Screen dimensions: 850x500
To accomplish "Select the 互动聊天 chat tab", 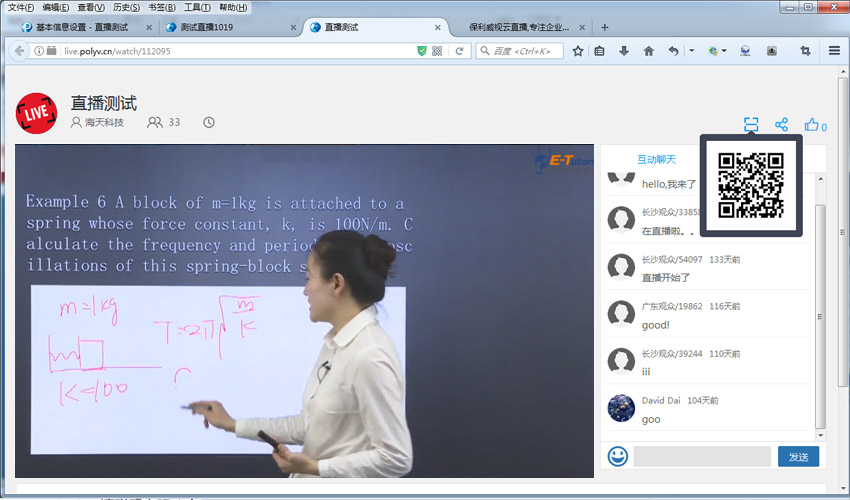I will pyautogui.click(x=656, y=159).
